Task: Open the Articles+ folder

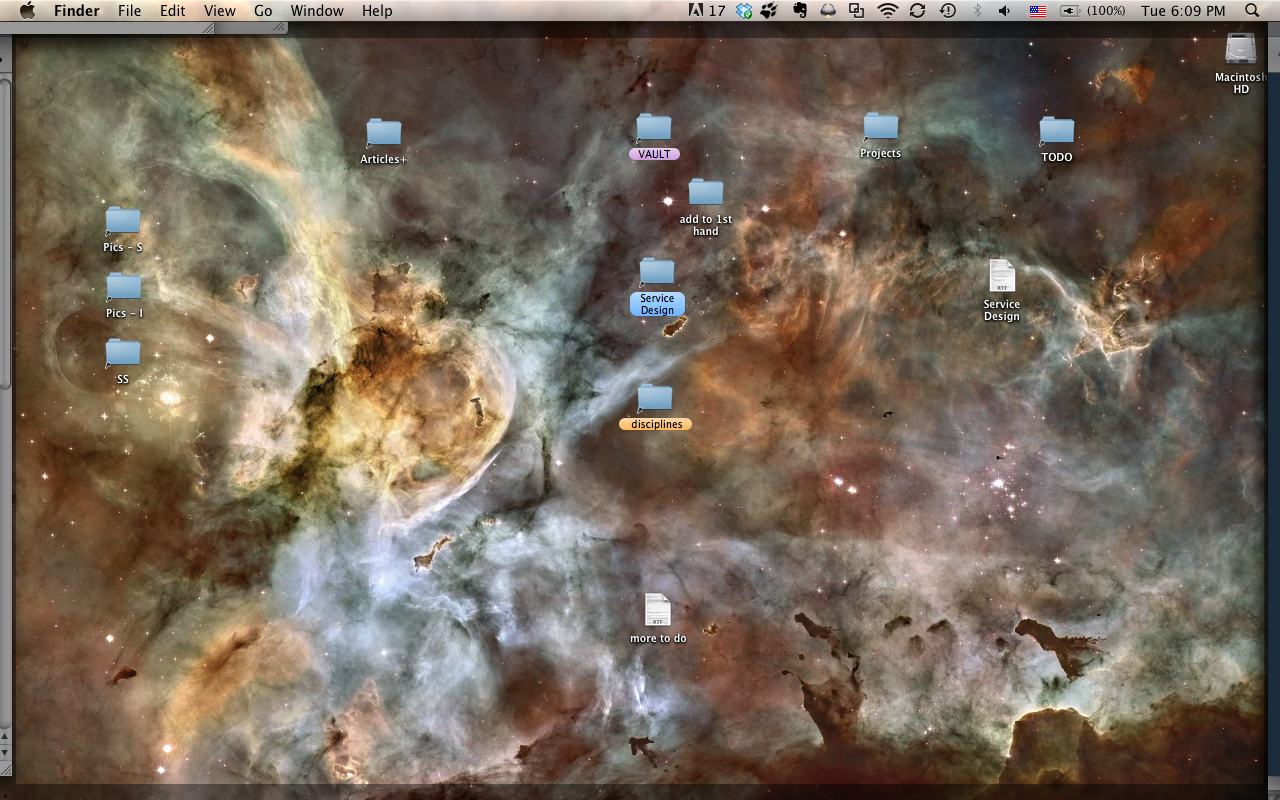Action: click(383, 134)
